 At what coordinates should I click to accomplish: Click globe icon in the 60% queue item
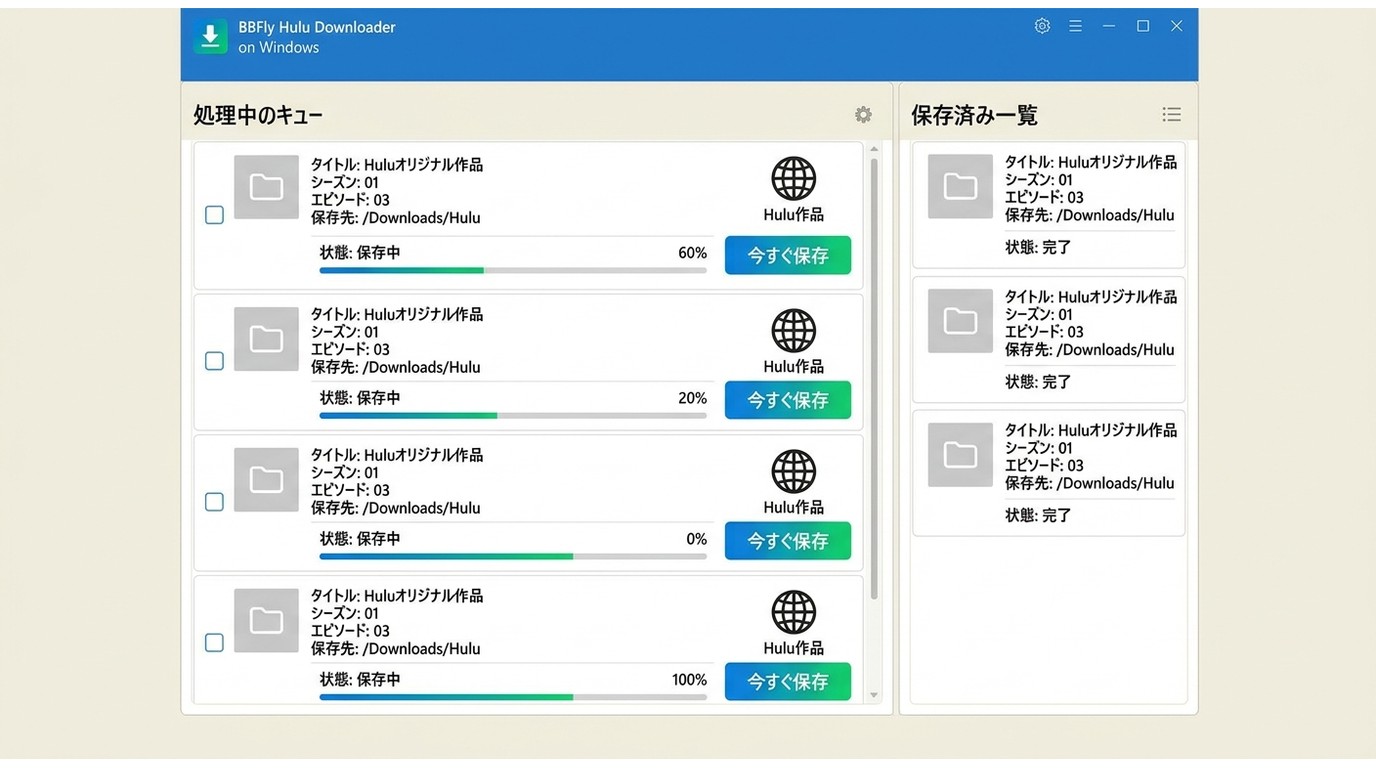click(x=793, y=179)
